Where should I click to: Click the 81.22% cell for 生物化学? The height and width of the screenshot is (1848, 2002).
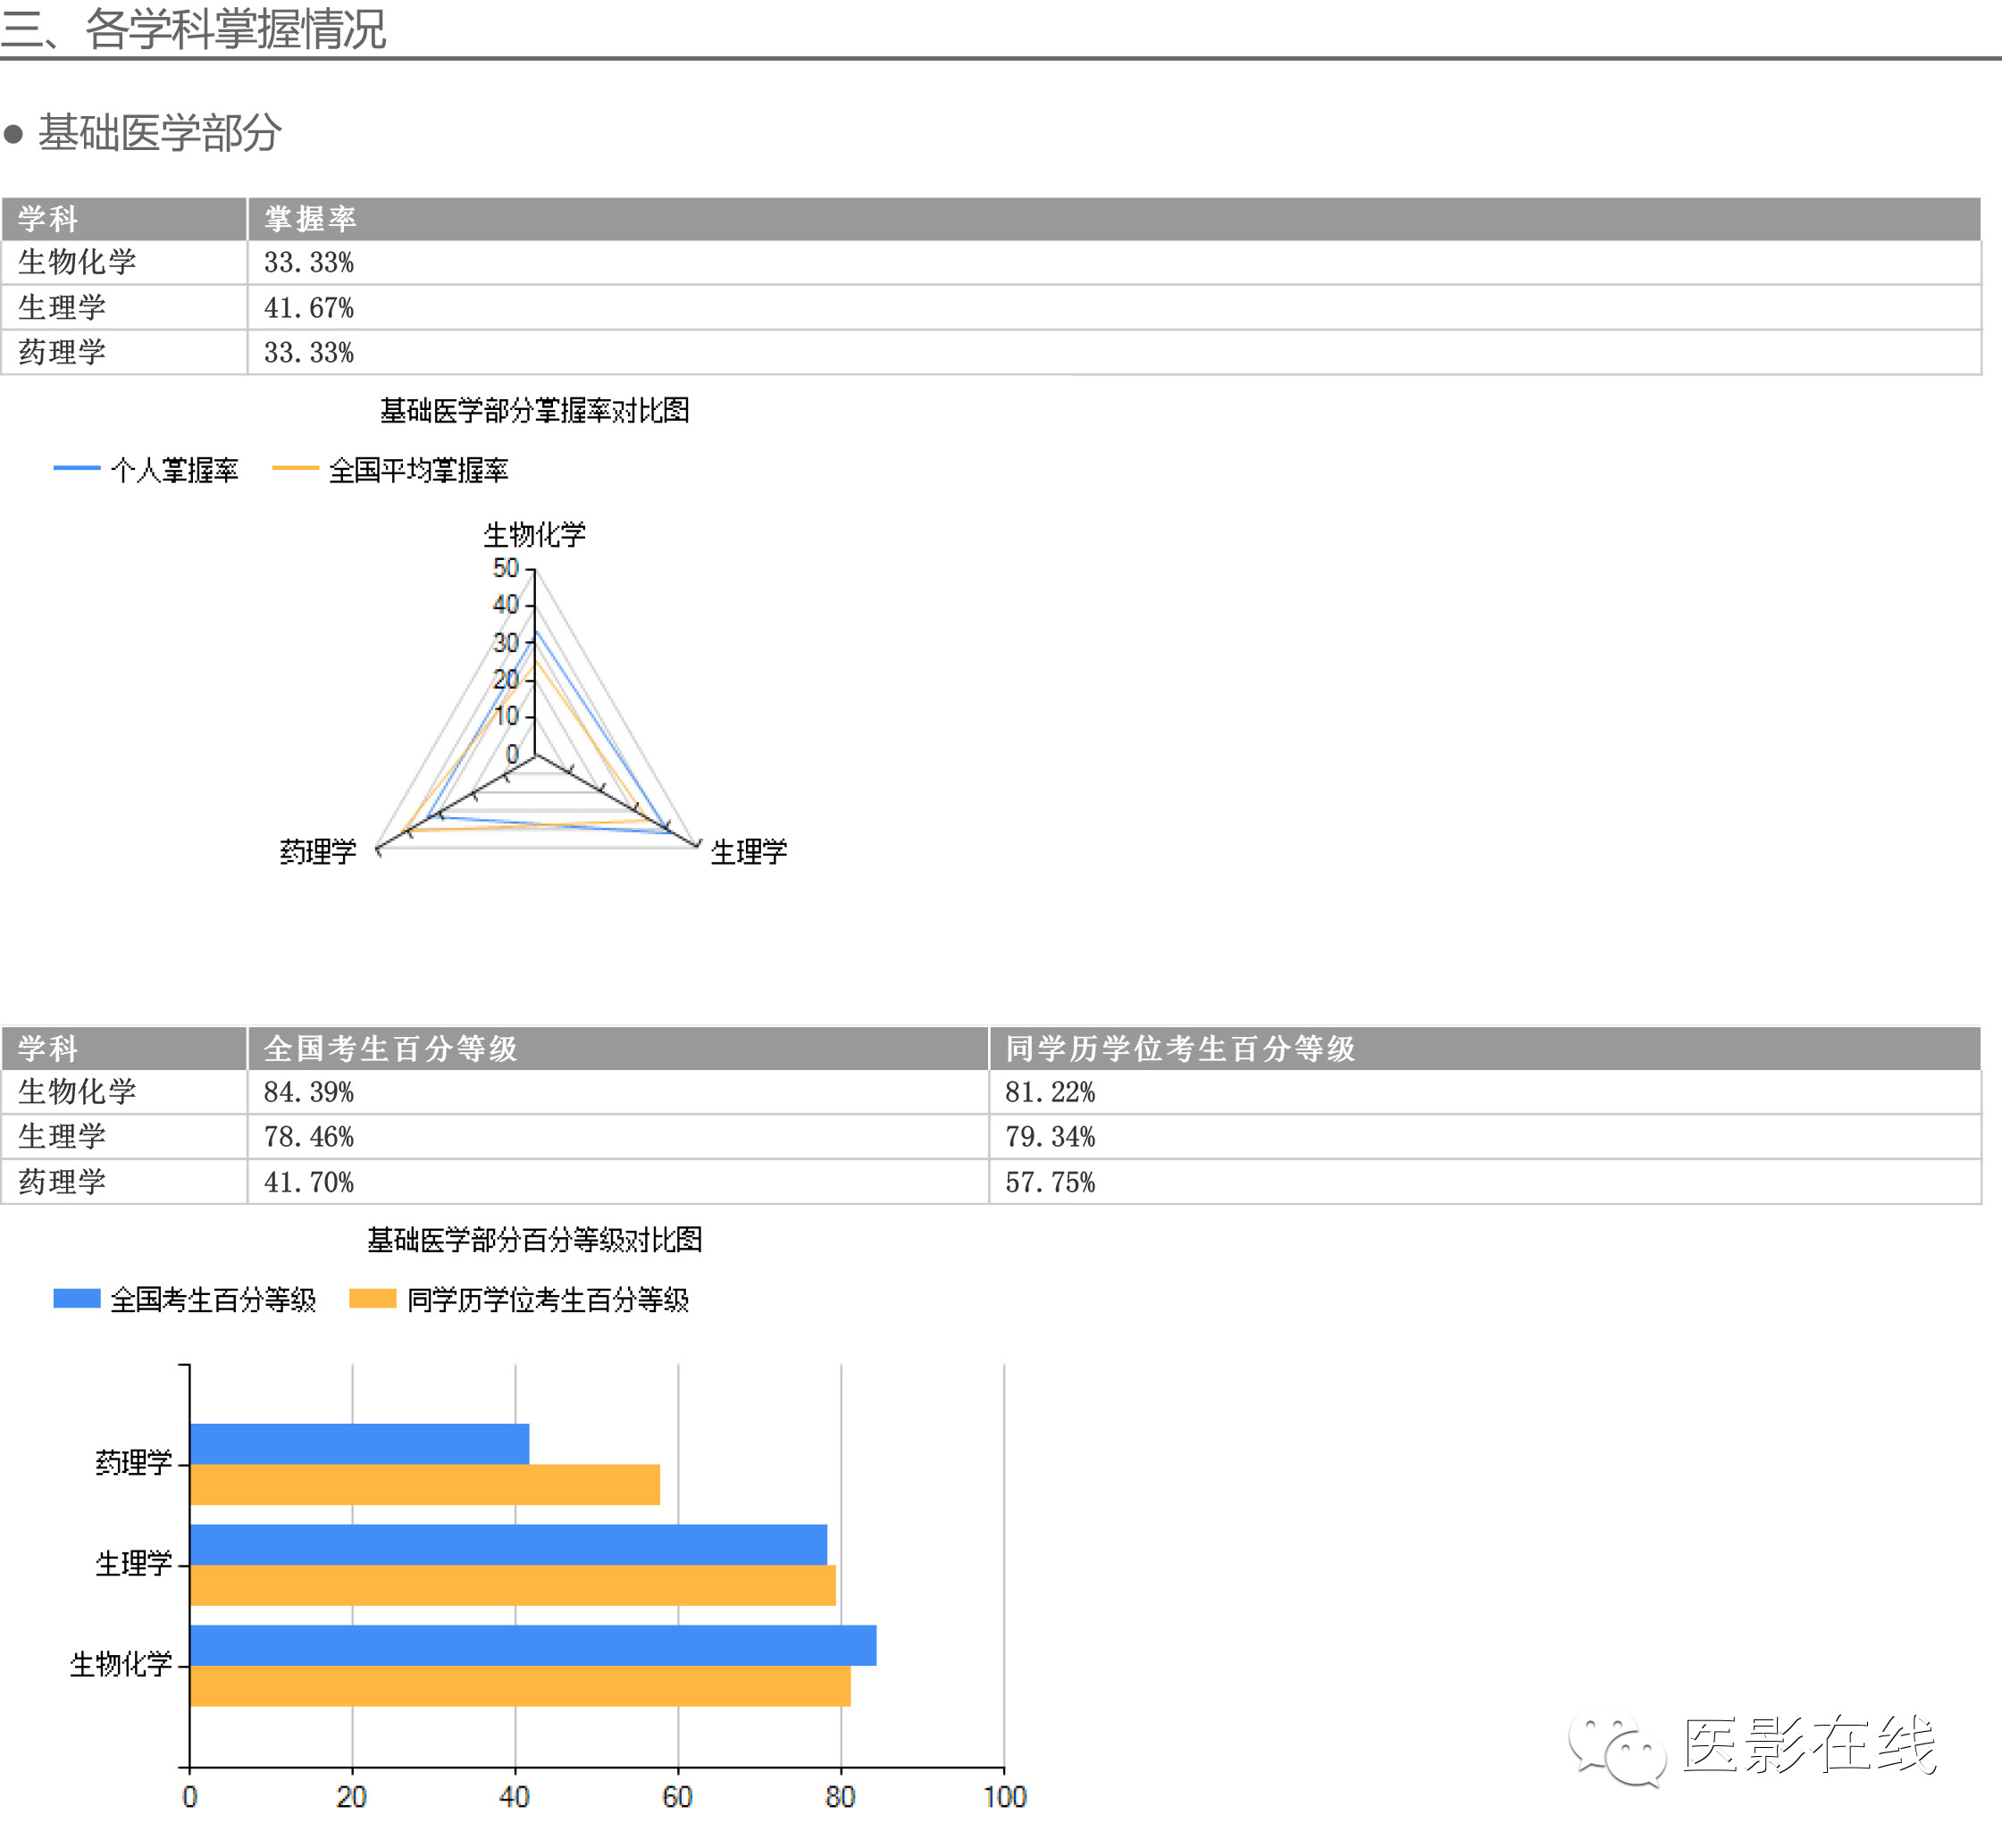point(1050,1092)
